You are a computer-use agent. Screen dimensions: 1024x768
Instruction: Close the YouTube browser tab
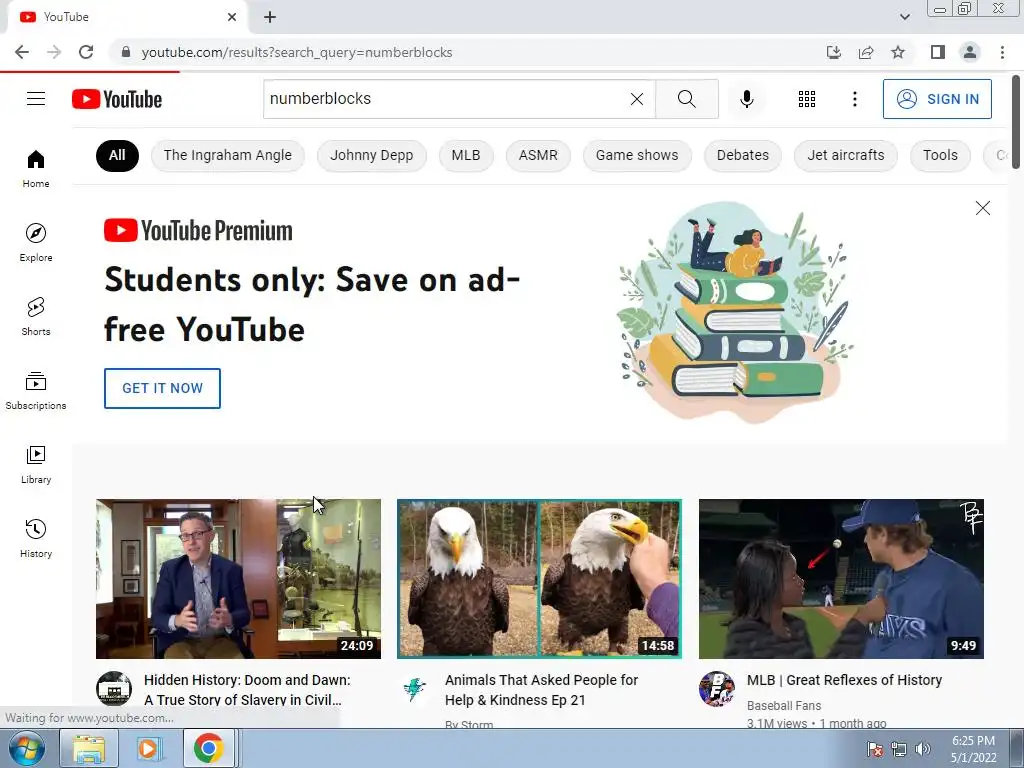pos(232,17)
